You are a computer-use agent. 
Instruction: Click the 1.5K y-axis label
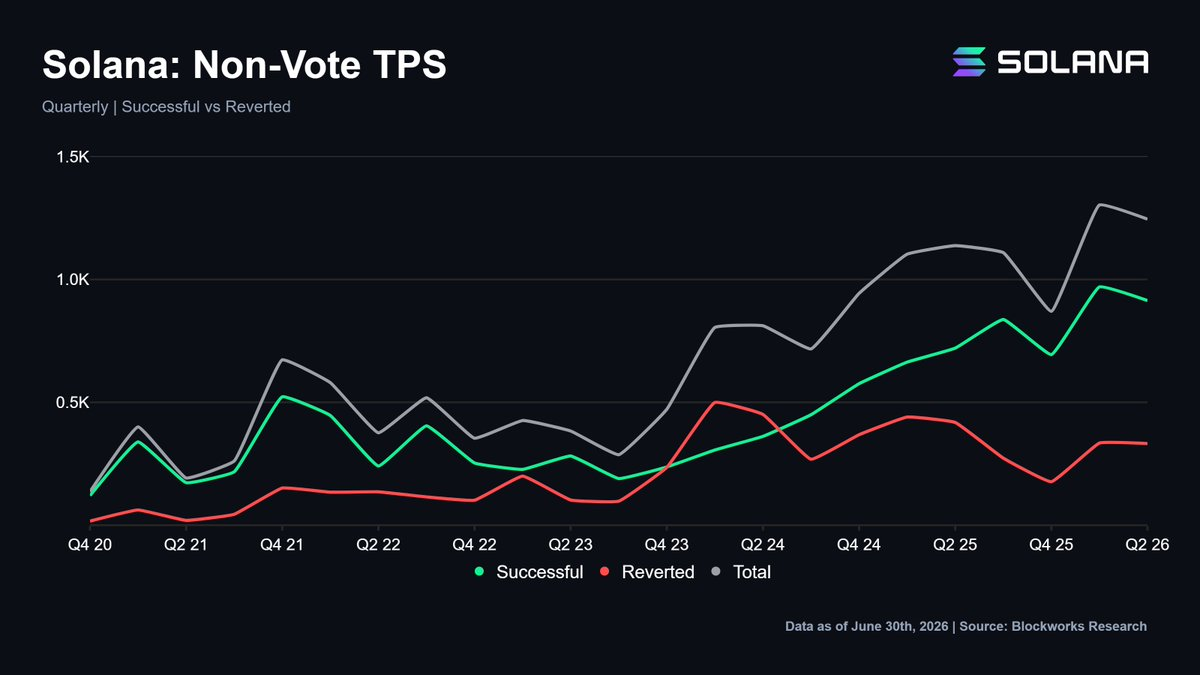[72, 157]
